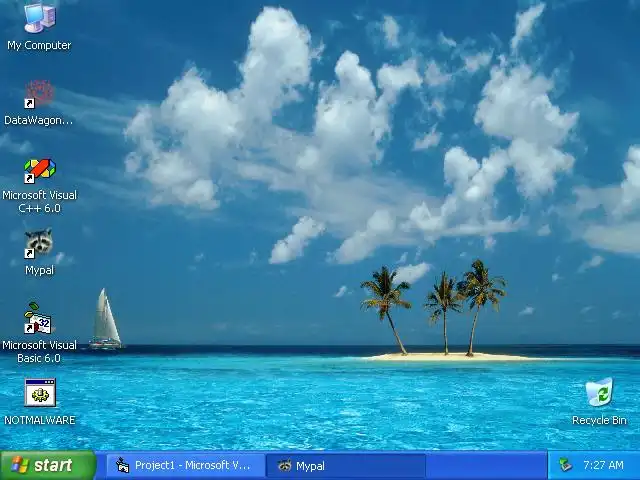Select the My Computer desktop icon
The width and height of the screenshot is (640, 480).
(39, 17)
